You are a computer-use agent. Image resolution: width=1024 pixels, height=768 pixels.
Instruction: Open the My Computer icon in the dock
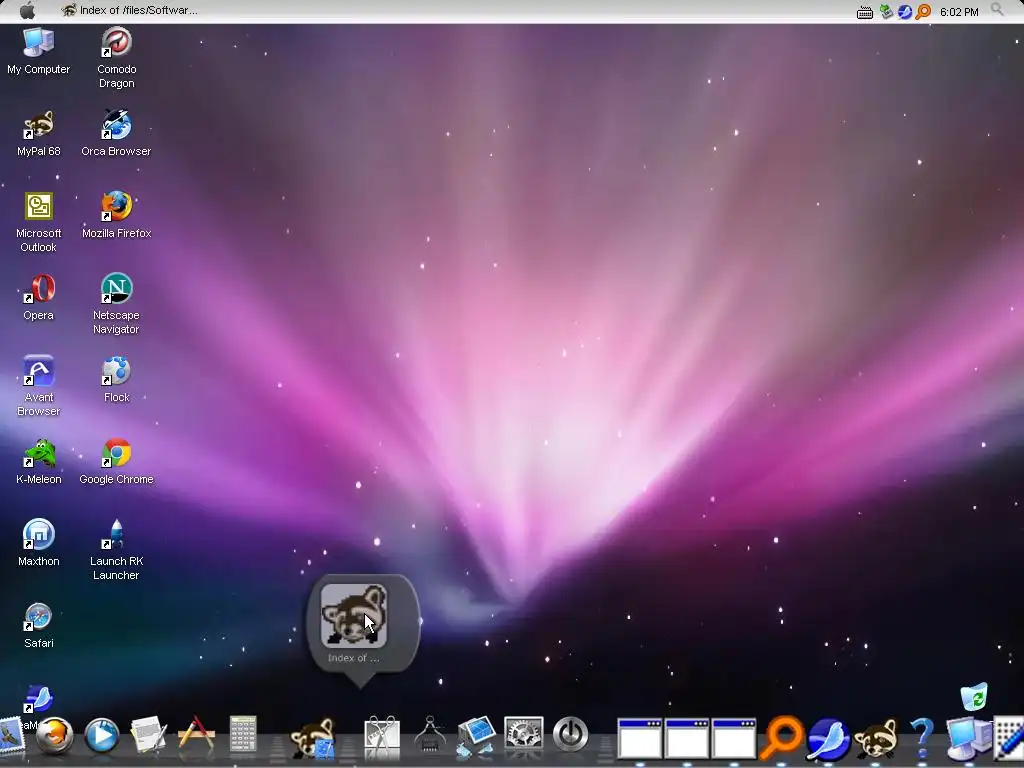[968, 739]
